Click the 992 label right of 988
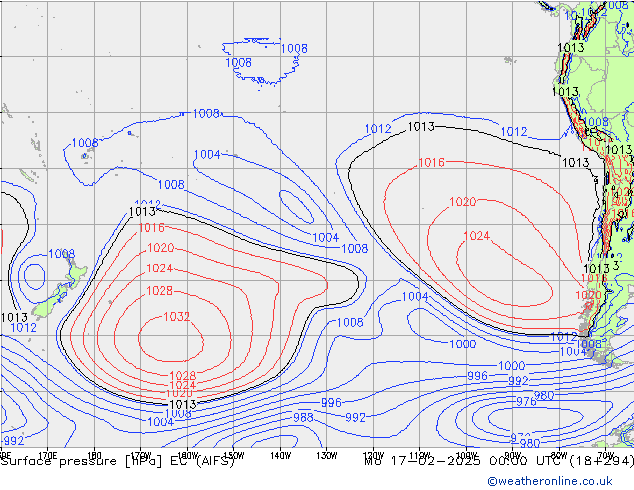 click(x=355, y=418)
